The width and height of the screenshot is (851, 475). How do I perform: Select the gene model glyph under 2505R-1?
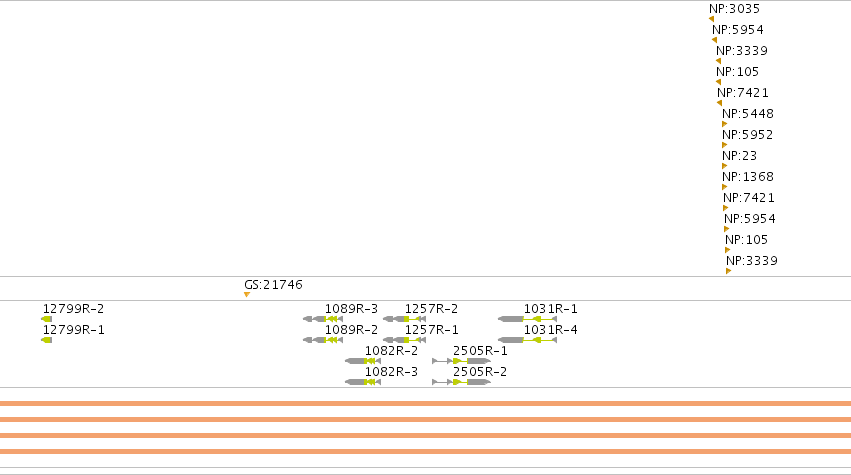click(x=461, y=361)
